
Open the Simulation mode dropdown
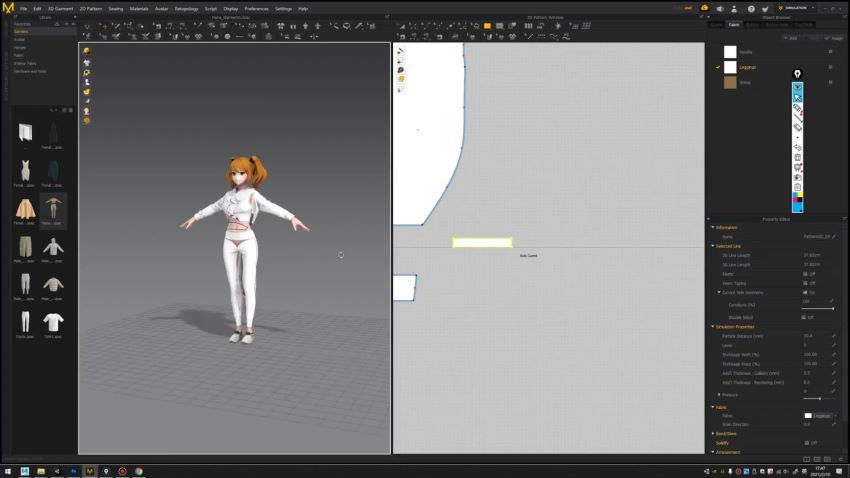click(797, 8)
